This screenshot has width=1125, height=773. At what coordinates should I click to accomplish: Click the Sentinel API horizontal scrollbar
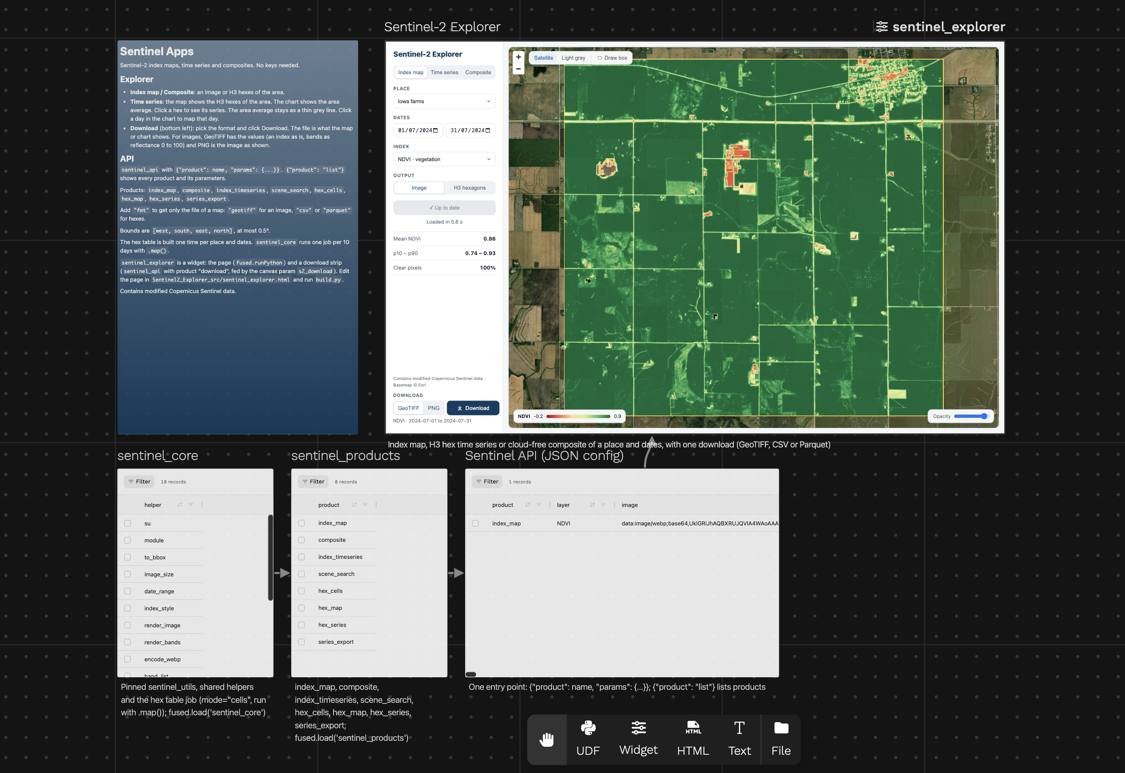(471, 674)
